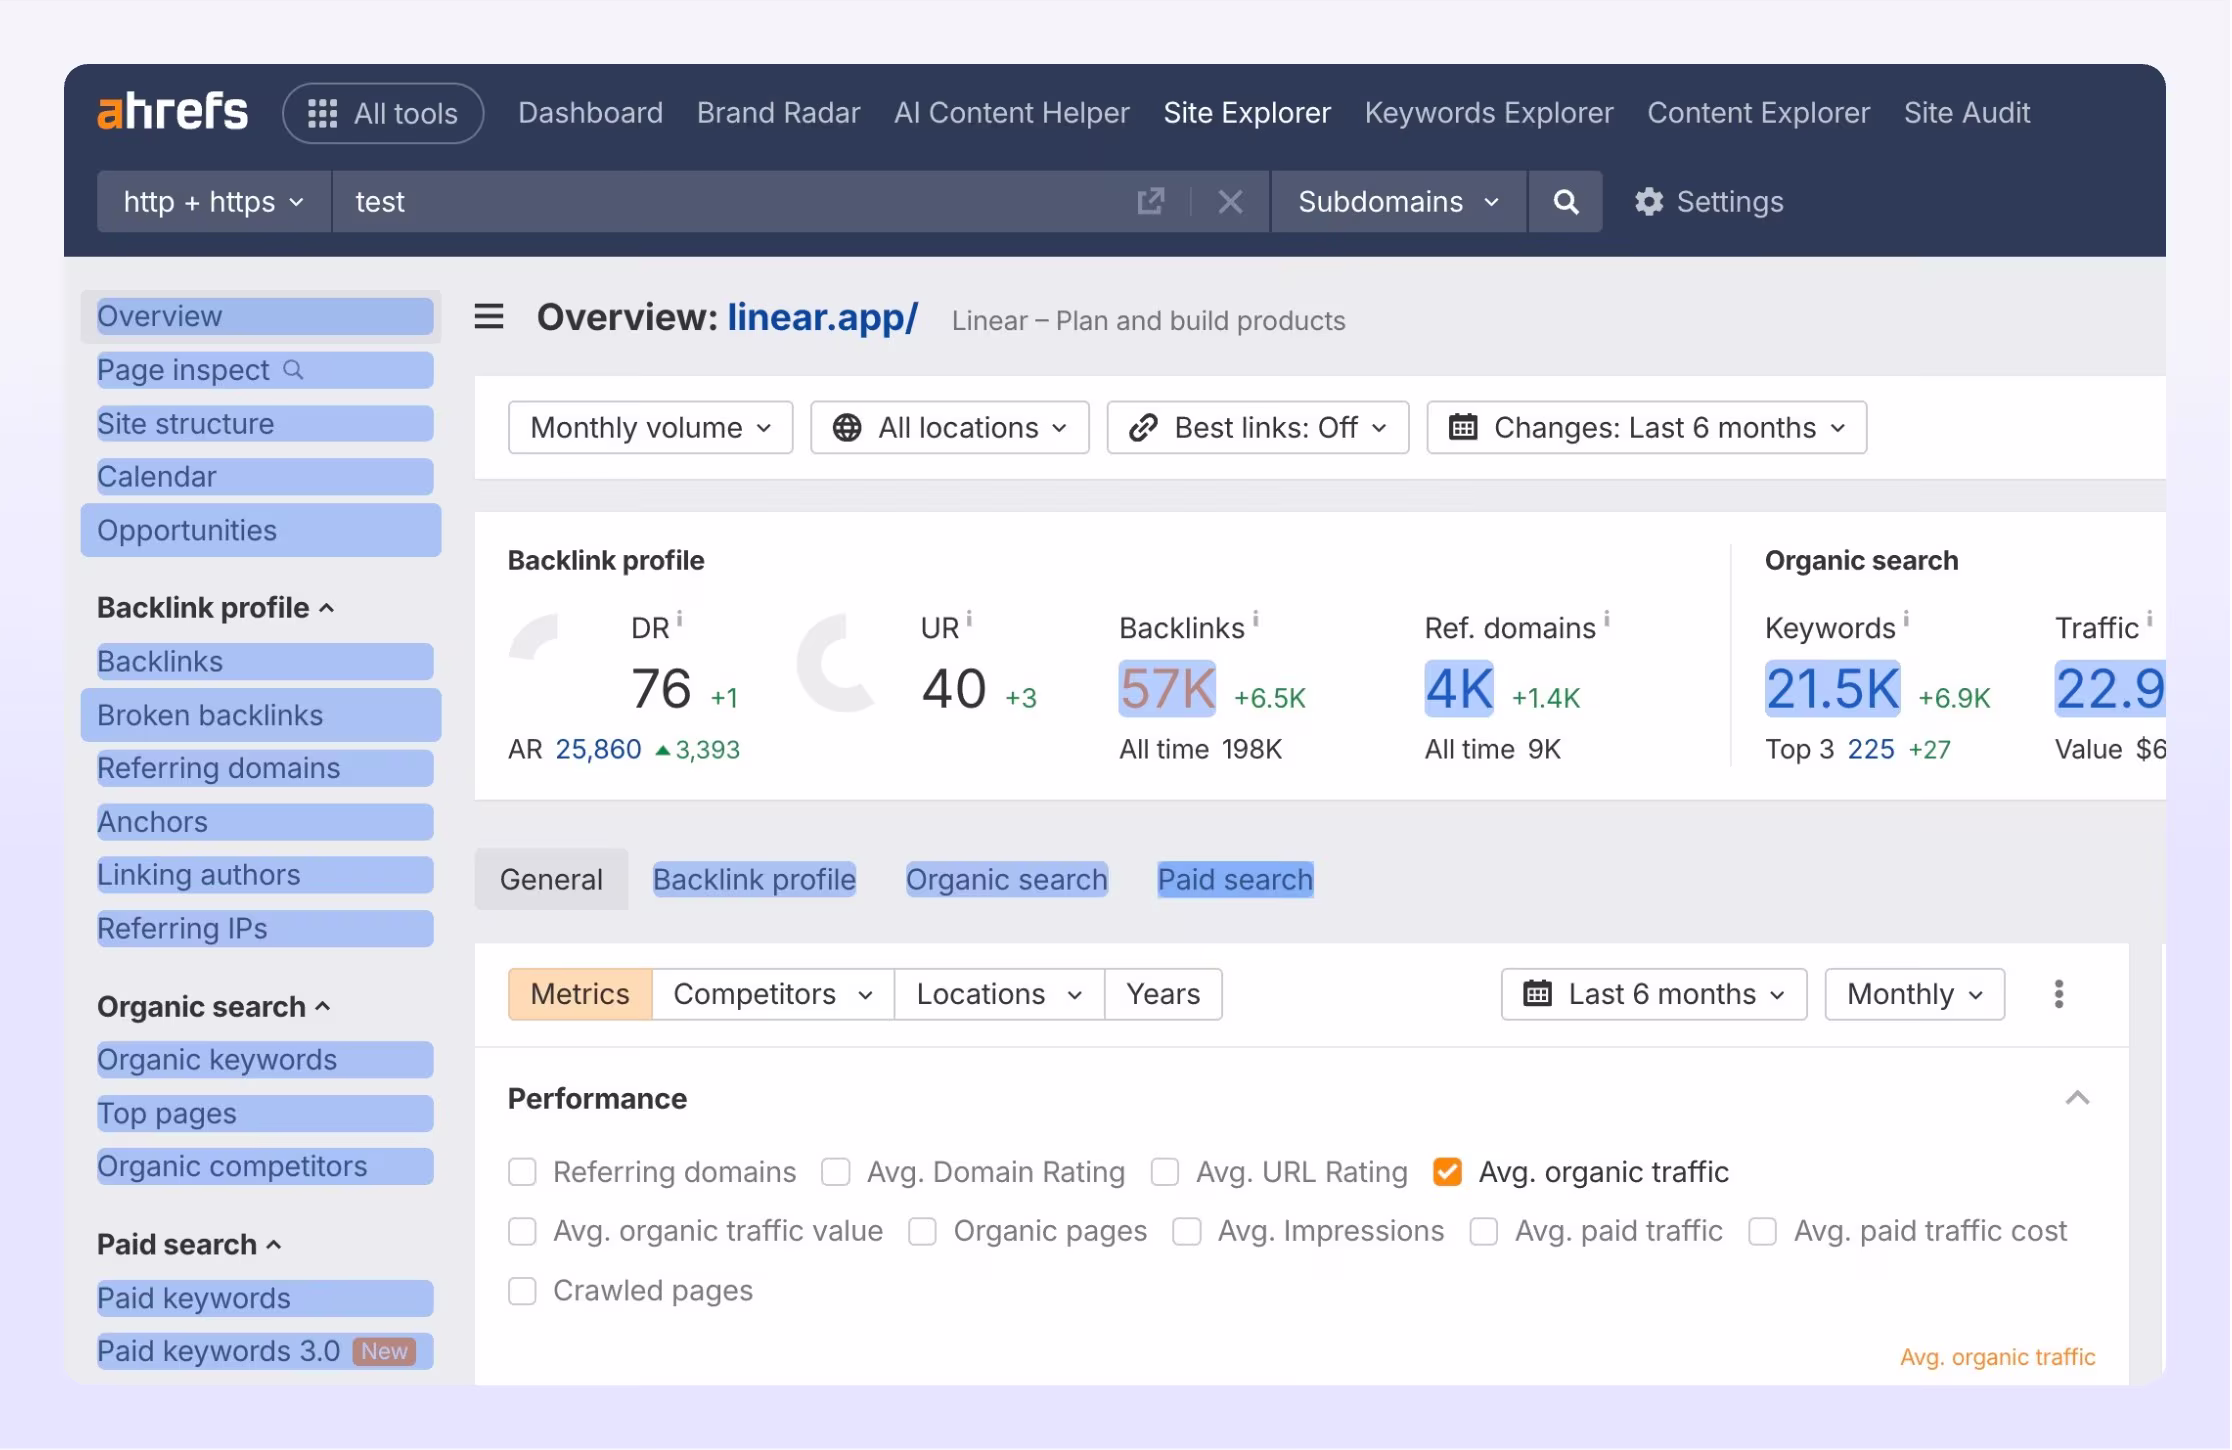Open the Monthly volume dropdown
The height and width of the screenshot is (1450, 2232).
(x=649, y=427)
